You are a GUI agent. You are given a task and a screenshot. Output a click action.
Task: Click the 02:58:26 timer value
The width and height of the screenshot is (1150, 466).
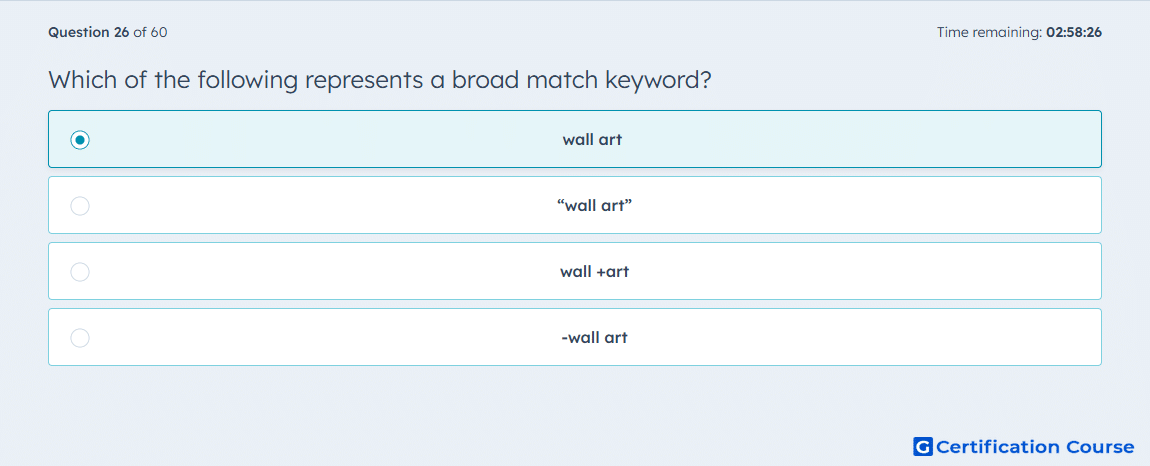pyautogui.click(x=1074, y=32)
